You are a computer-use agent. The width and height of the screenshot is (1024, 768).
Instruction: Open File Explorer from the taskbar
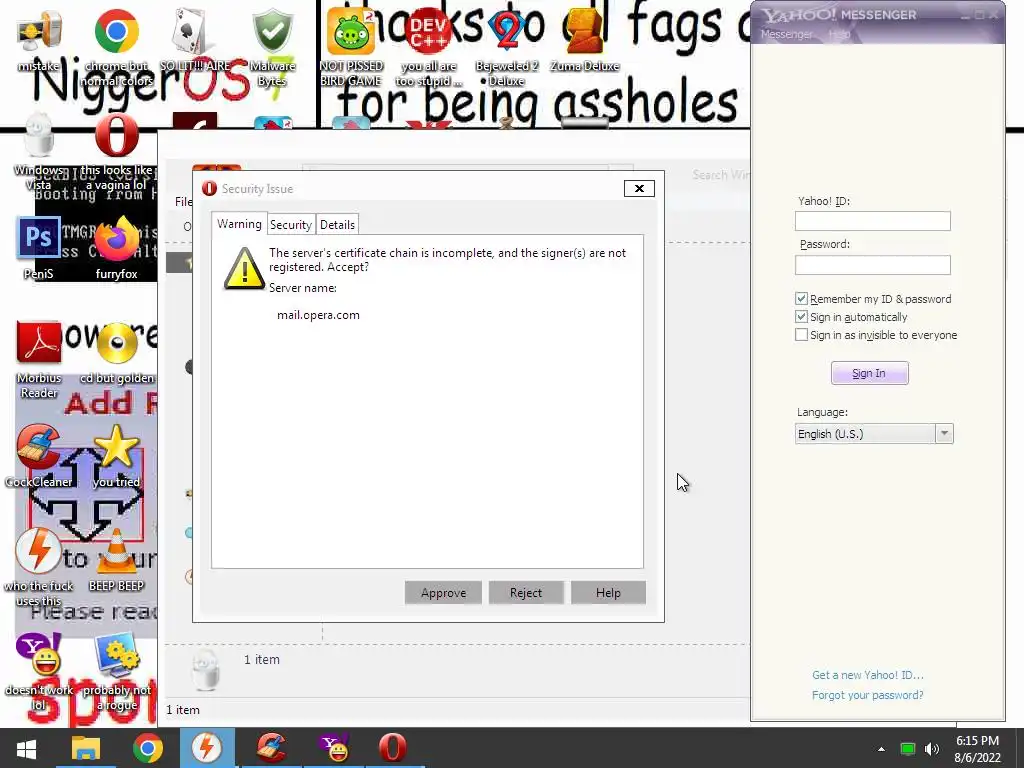(86, 748)
